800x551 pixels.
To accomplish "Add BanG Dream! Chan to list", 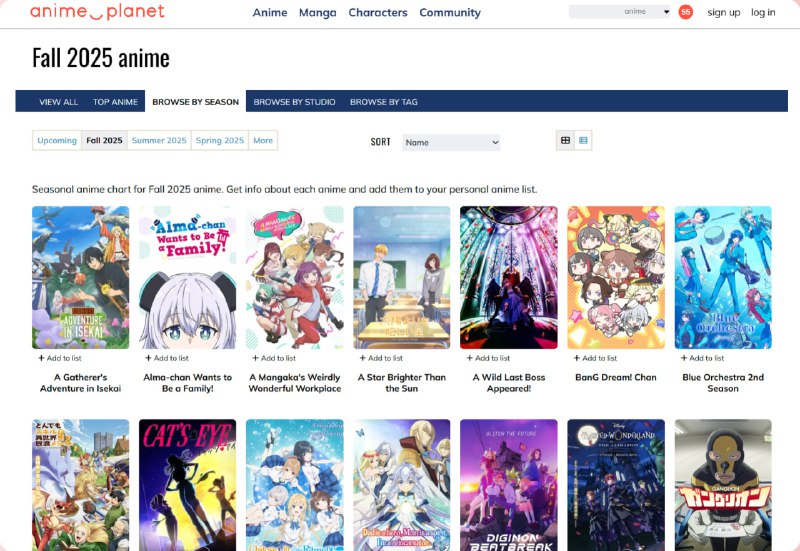I will coord(595,358).
